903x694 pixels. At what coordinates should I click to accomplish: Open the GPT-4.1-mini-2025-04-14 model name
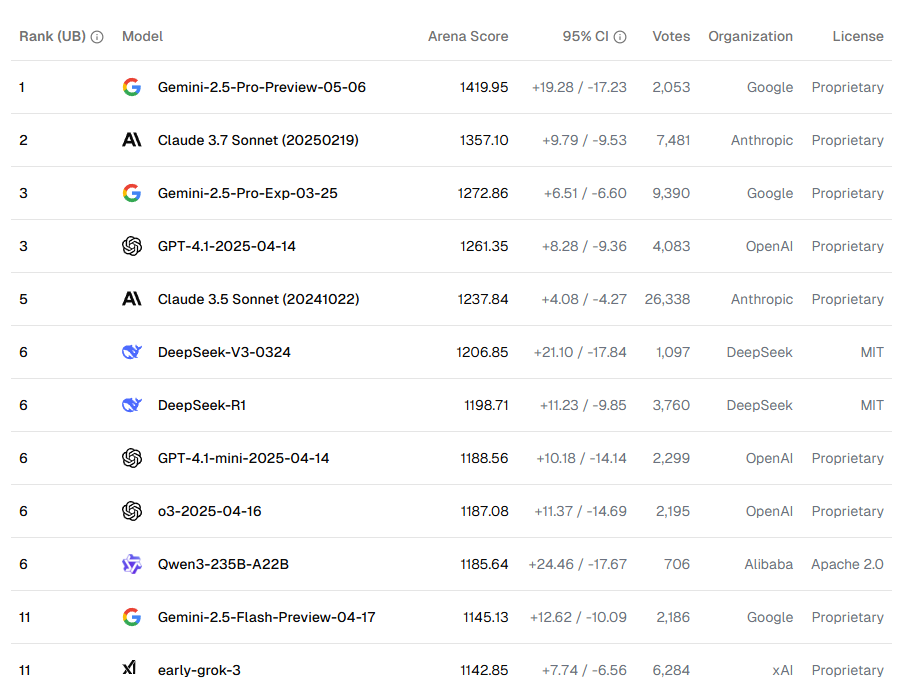click(243, 458)
